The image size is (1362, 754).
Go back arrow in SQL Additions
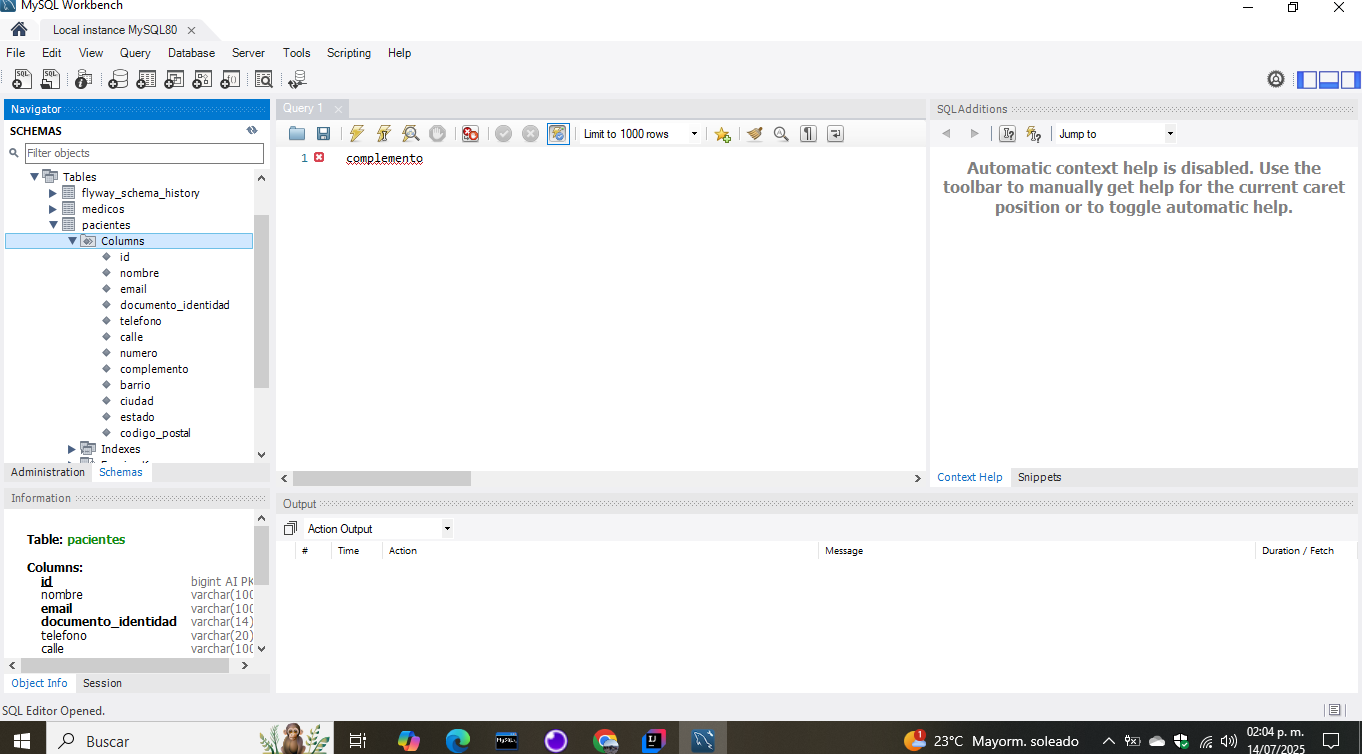pyautogui.click(x=947, y=134)
